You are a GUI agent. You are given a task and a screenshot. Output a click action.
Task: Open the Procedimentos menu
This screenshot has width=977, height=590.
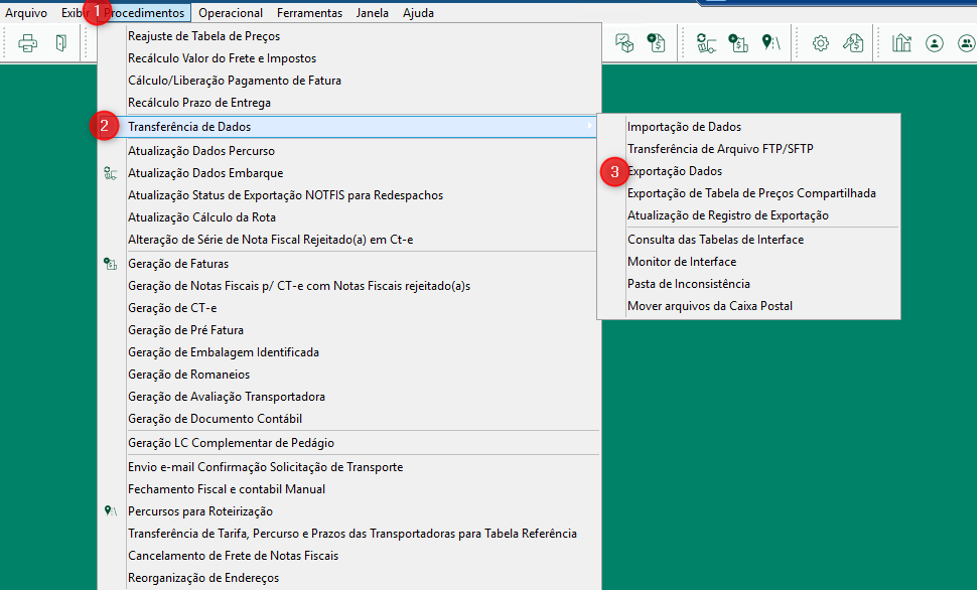tap(145, 12)
